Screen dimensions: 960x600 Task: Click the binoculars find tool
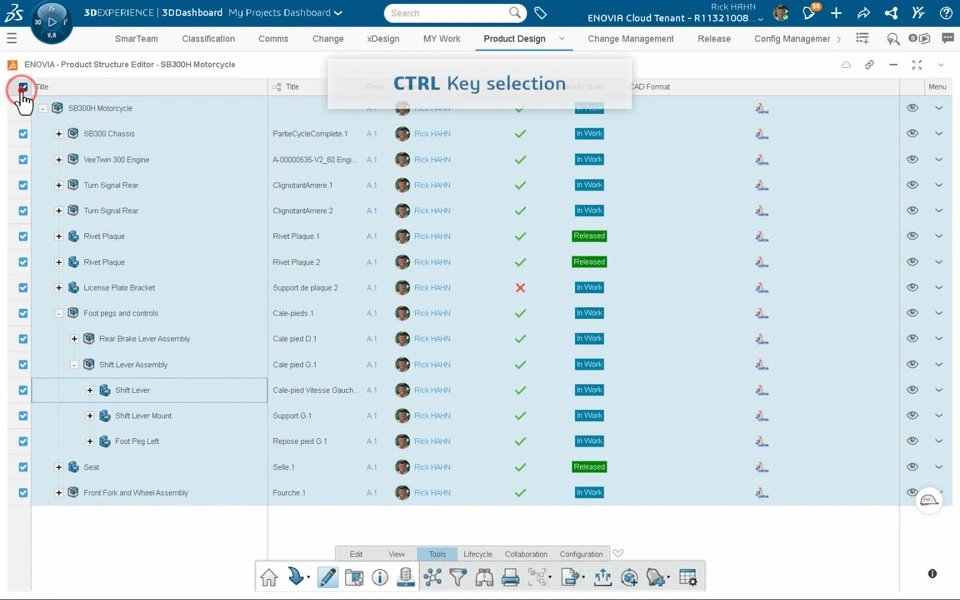484,577
